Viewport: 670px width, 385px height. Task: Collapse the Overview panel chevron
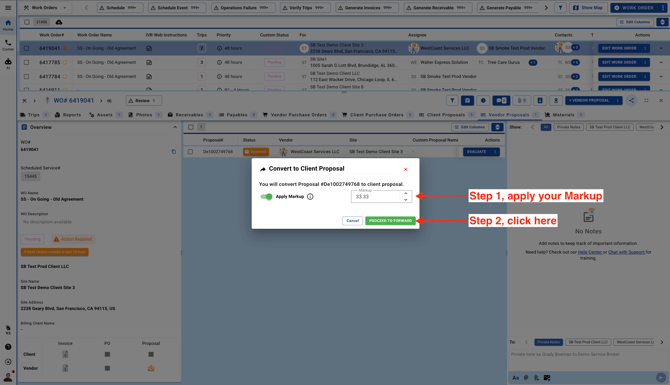(175, 127)
